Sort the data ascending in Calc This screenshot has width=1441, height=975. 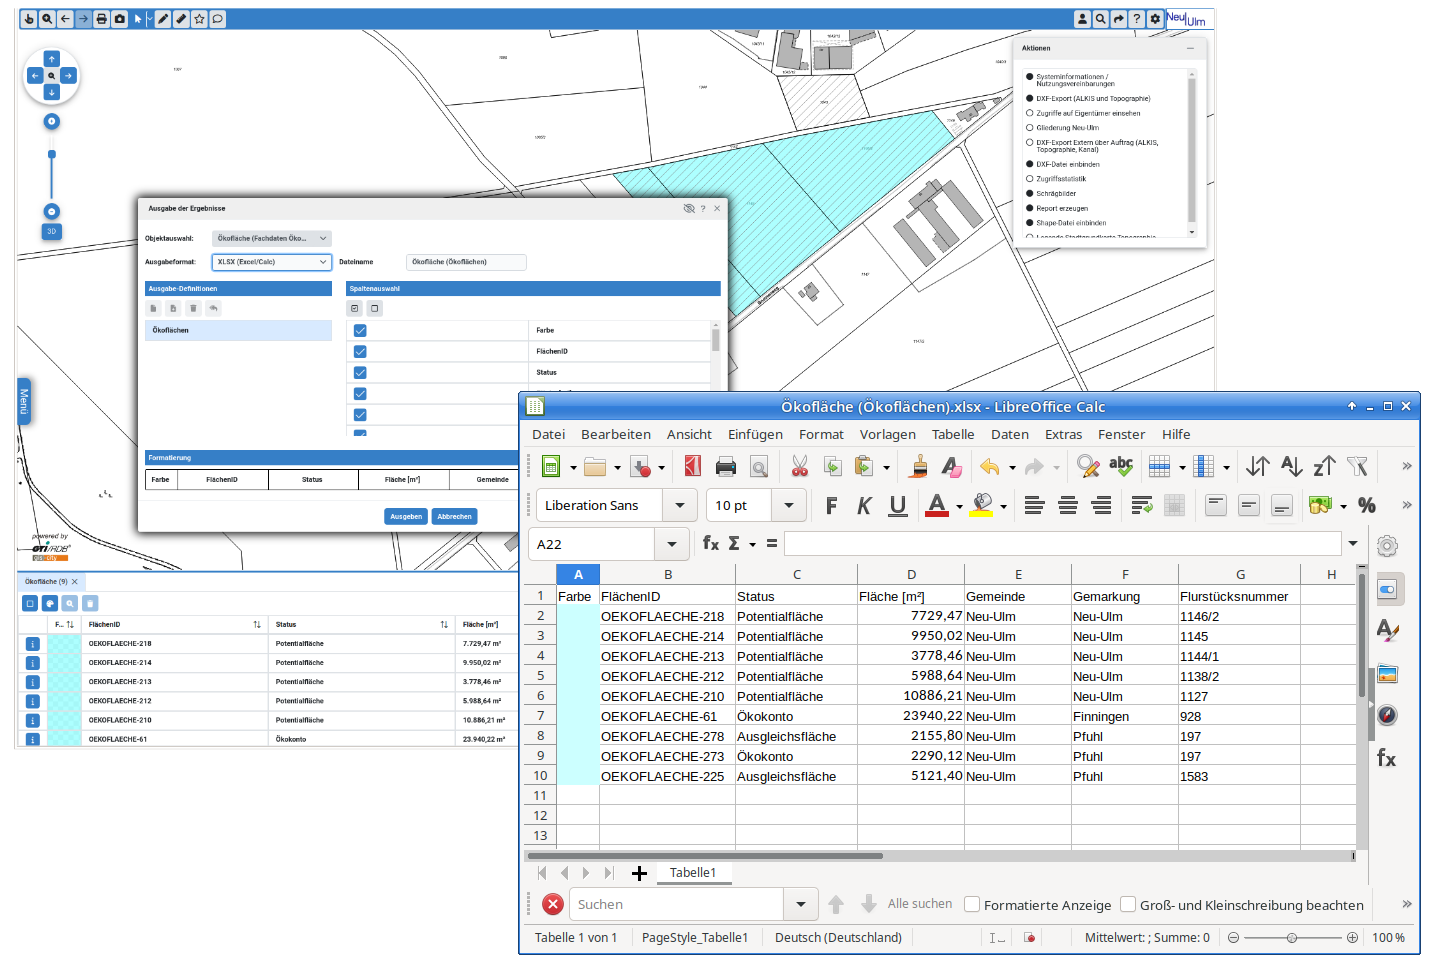coord(1291,466)
